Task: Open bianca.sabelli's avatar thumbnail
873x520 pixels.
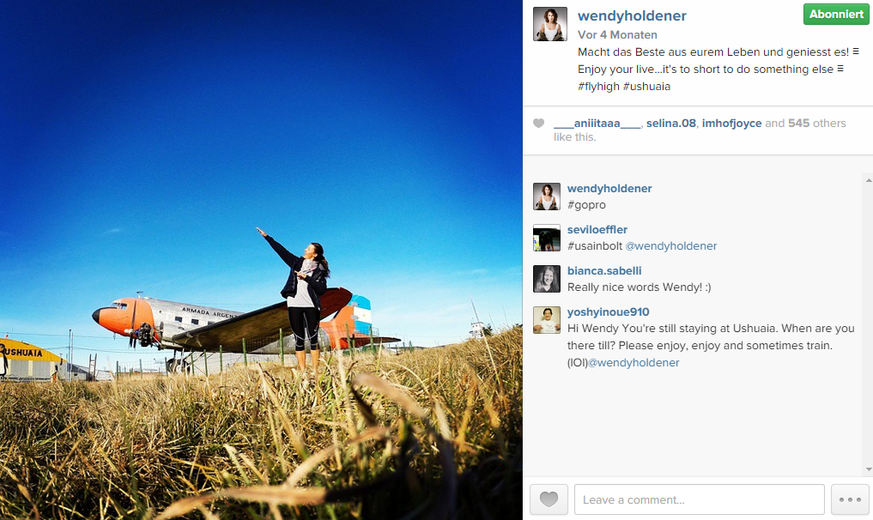Action: pos(547,279)
